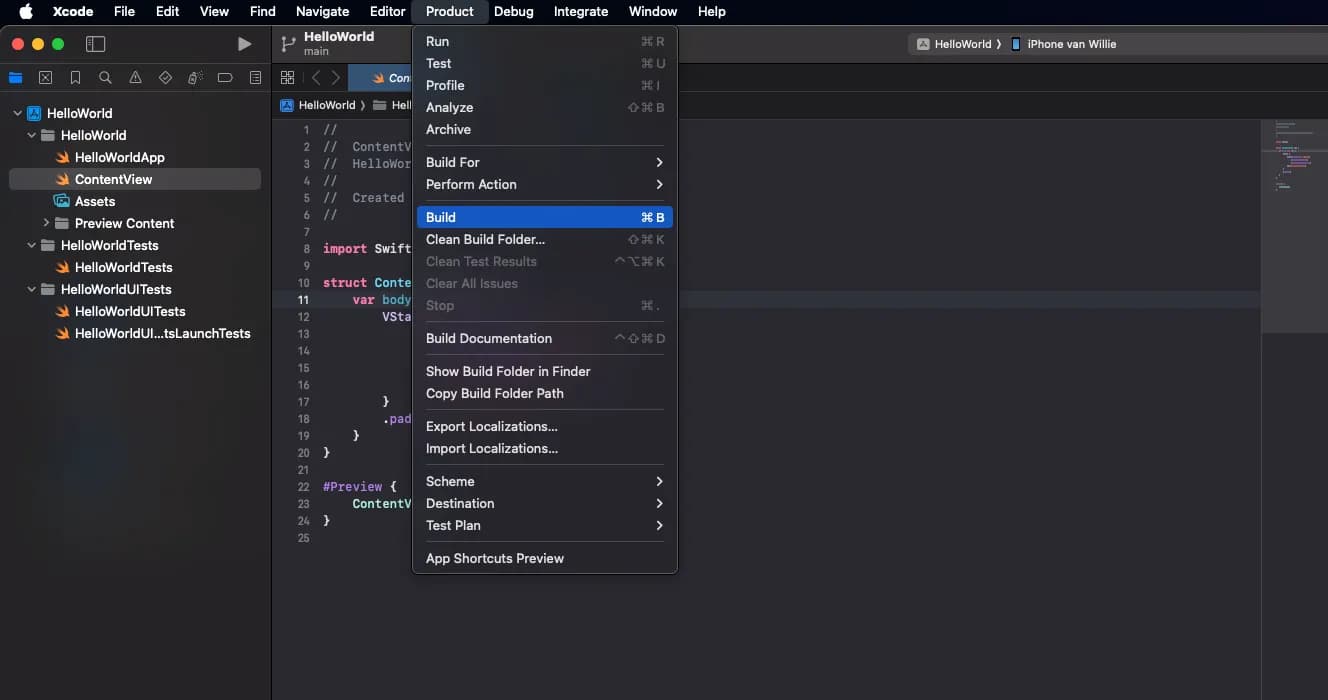Choose Build from the Product menu

coord(544,217)
